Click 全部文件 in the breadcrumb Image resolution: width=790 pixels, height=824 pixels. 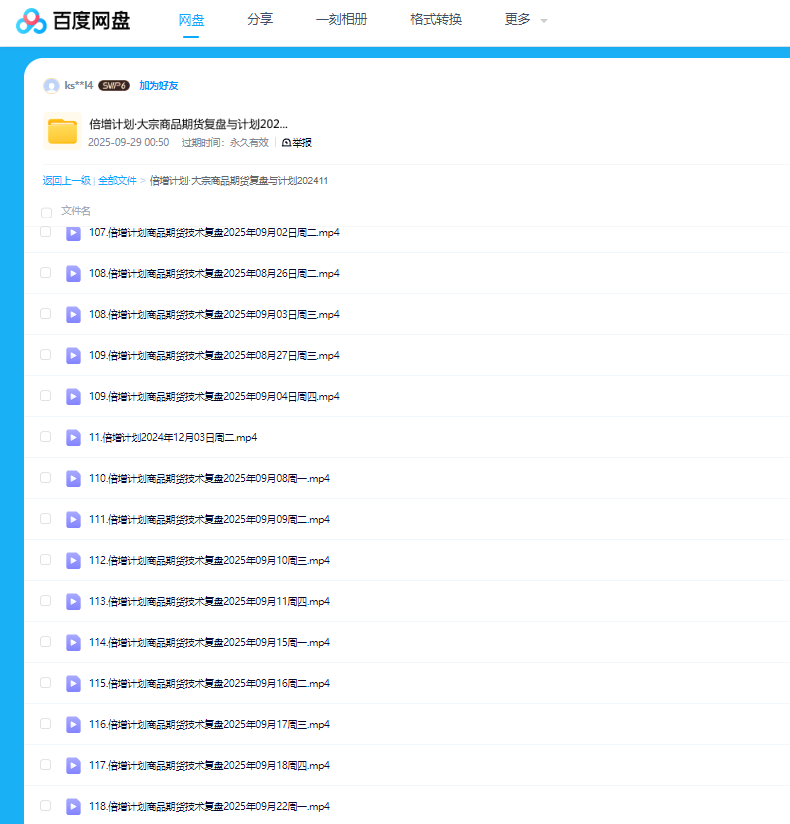coord(117,181)
